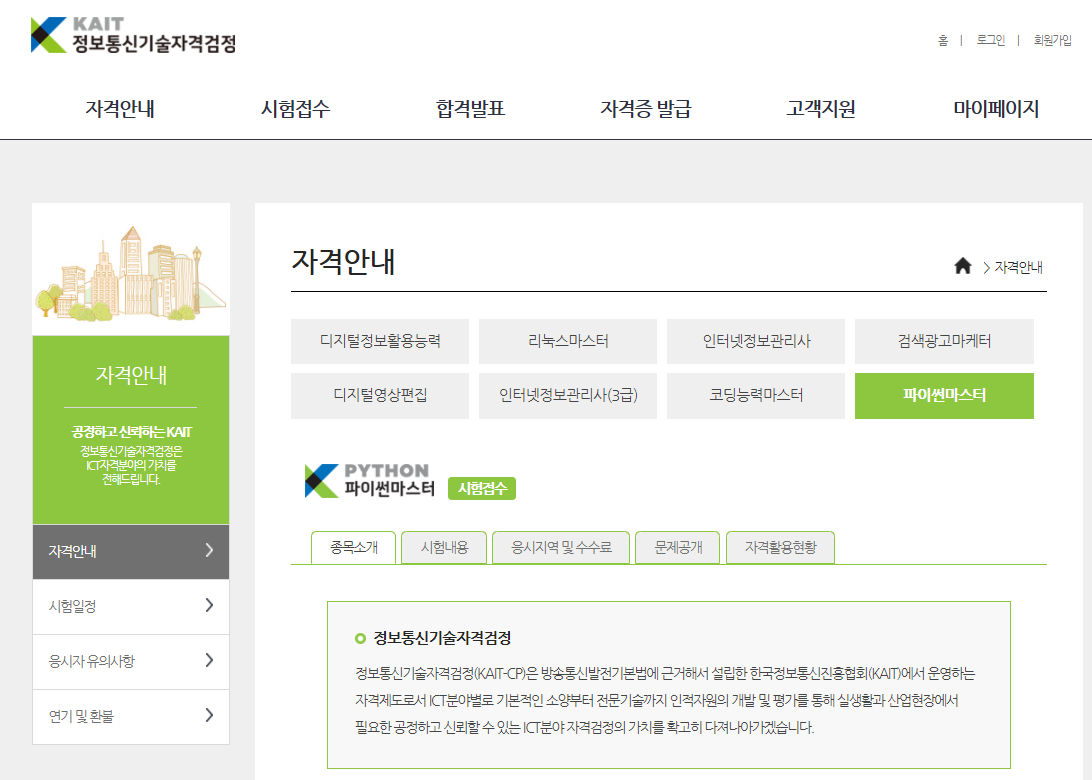Open 자격증 발급 in main navigation menu
This screenshot has width=1092, height=780.
[x=646, y=109]
